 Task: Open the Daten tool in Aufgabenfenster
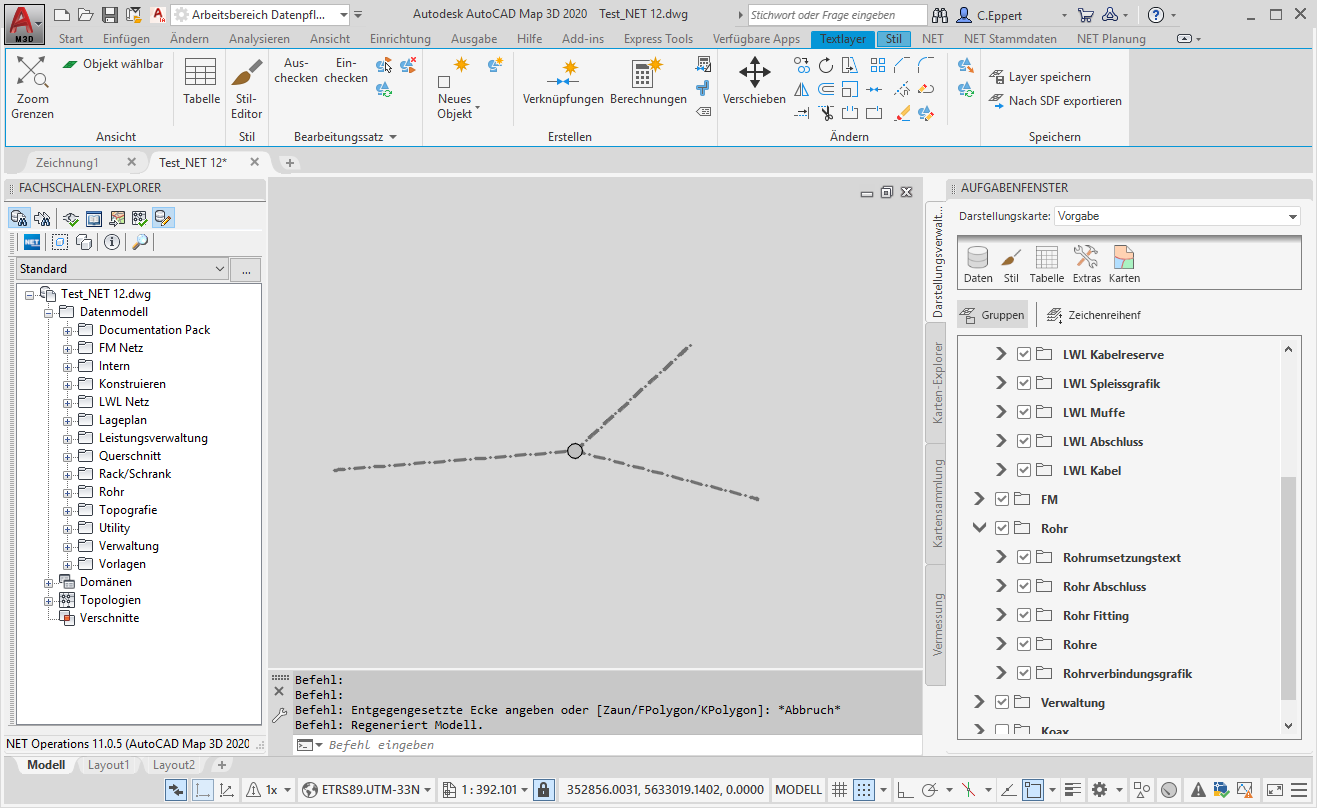[x=978, y=265]
